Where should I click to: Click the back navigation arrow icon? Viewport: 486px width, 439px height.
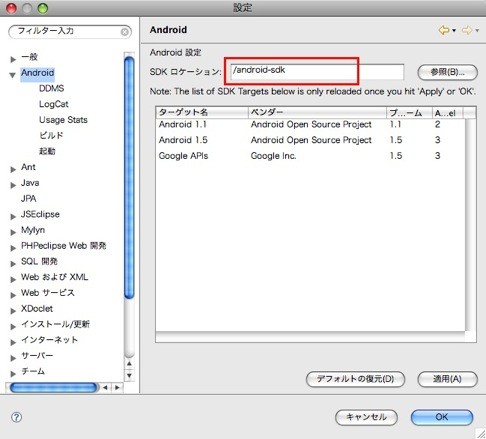click(444, 30)
